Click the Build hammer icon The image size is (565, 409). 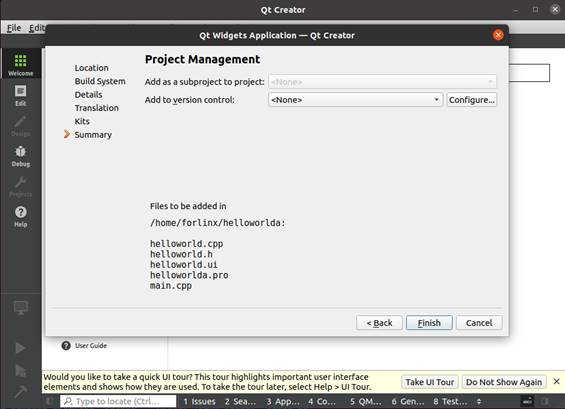[x=21, y=392]
